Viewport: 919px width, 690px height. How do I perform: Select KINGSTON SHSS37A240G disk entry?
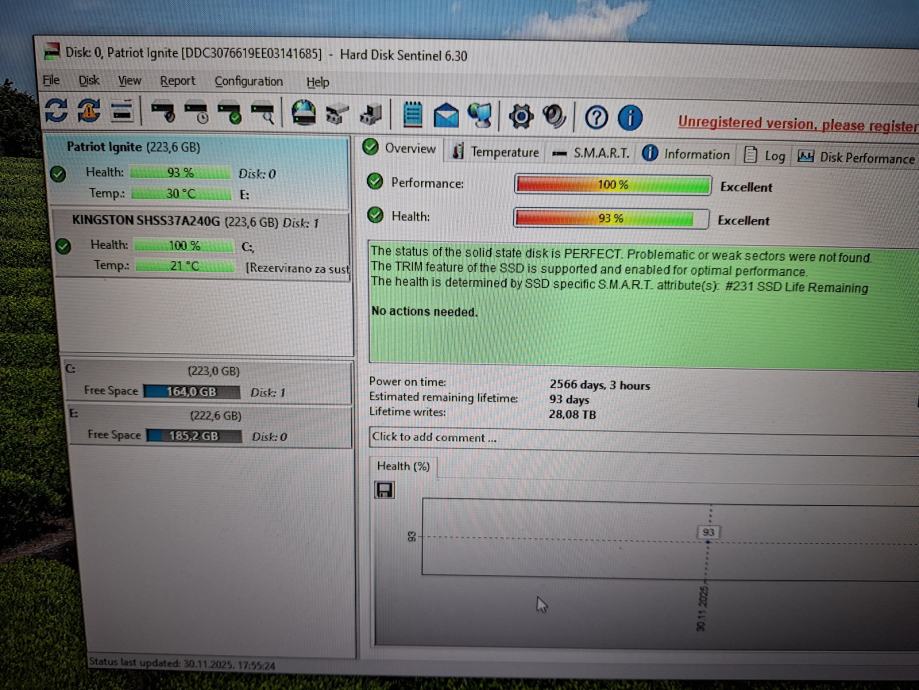(202, 244)
